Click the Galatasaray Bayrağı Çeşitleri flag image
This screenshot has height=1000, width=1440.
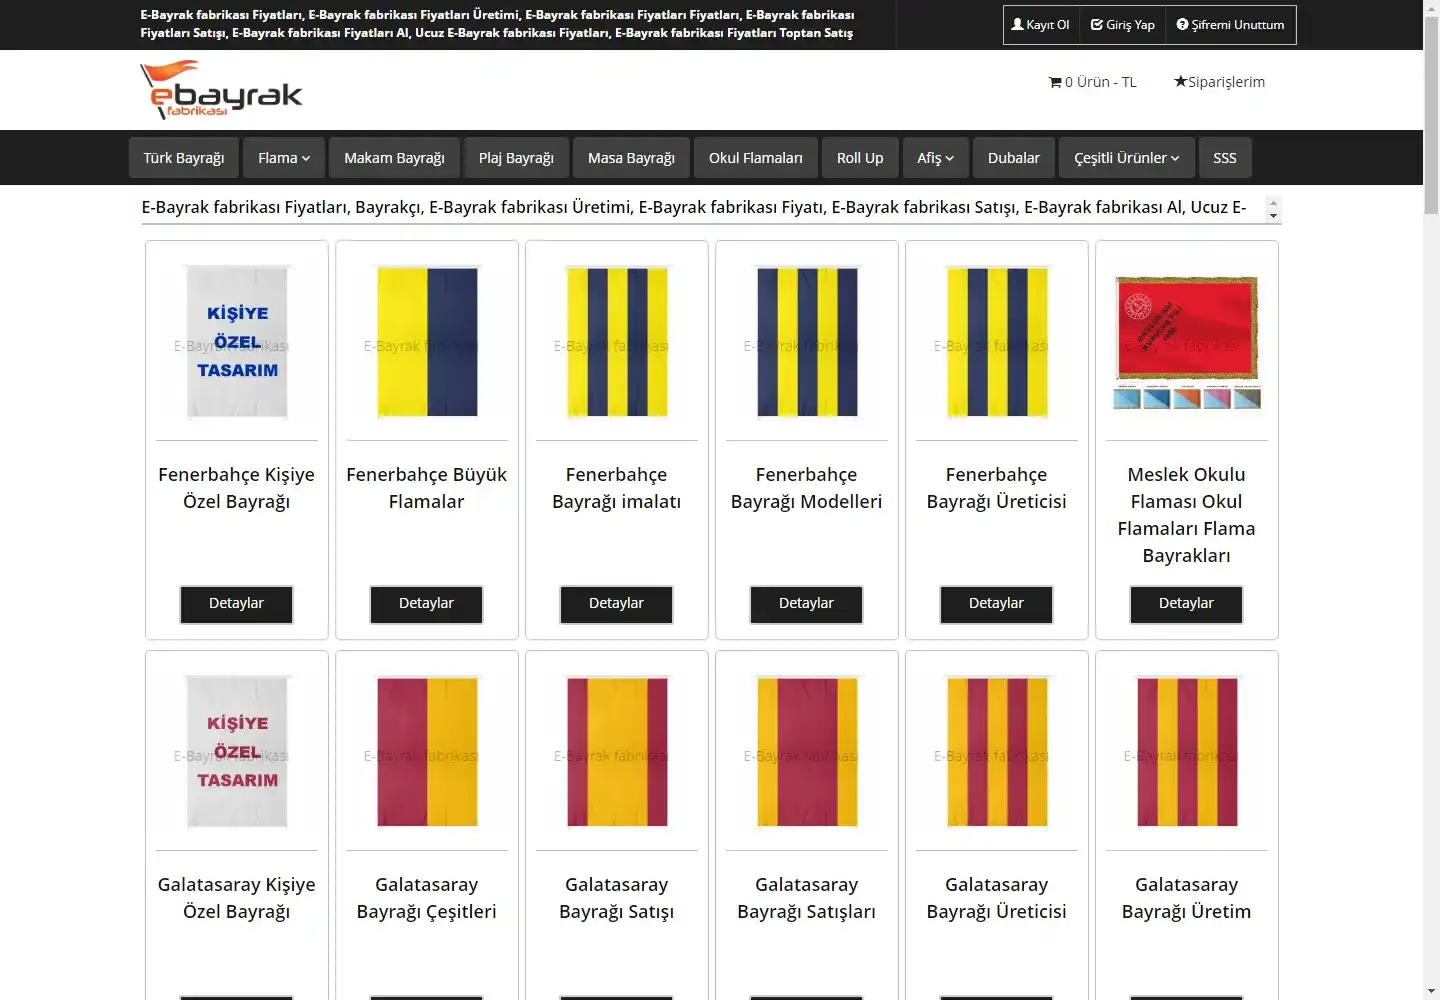point(427,751)
